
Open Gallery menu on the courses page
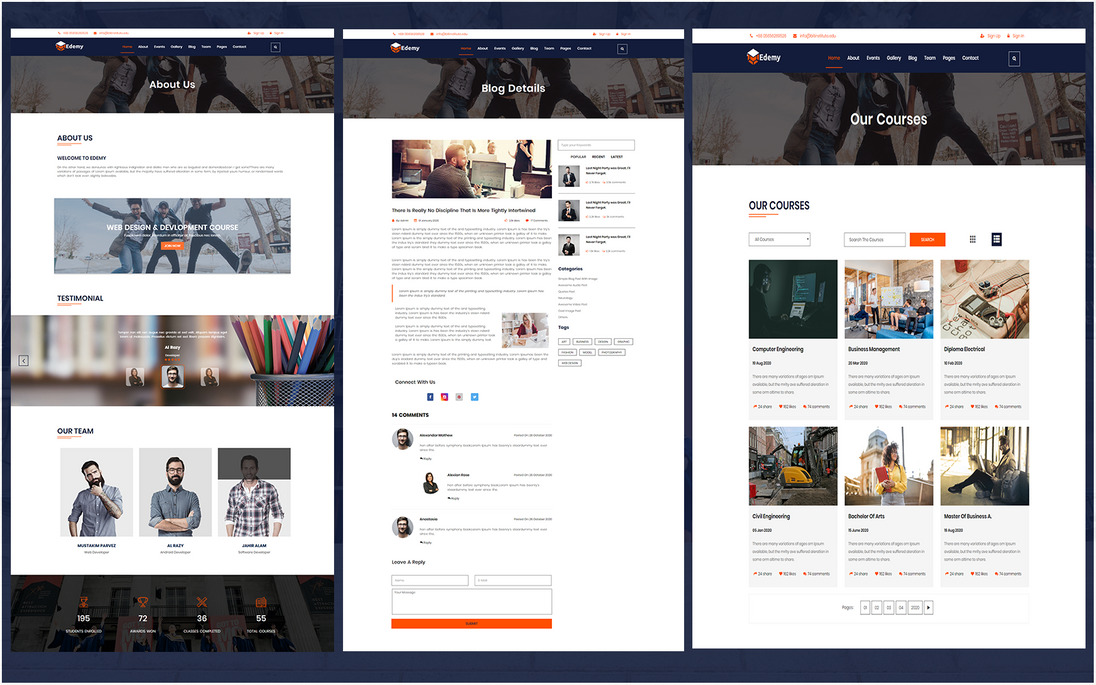(893, 58)
